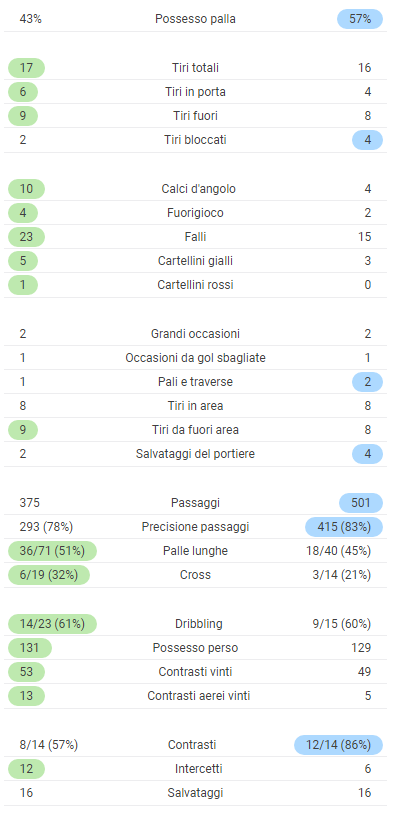Image resolution: width=395 pixels, height=823 pixels.
Task: Click the blue 4 next to Tiri bloccati
Action: point(367,140)
